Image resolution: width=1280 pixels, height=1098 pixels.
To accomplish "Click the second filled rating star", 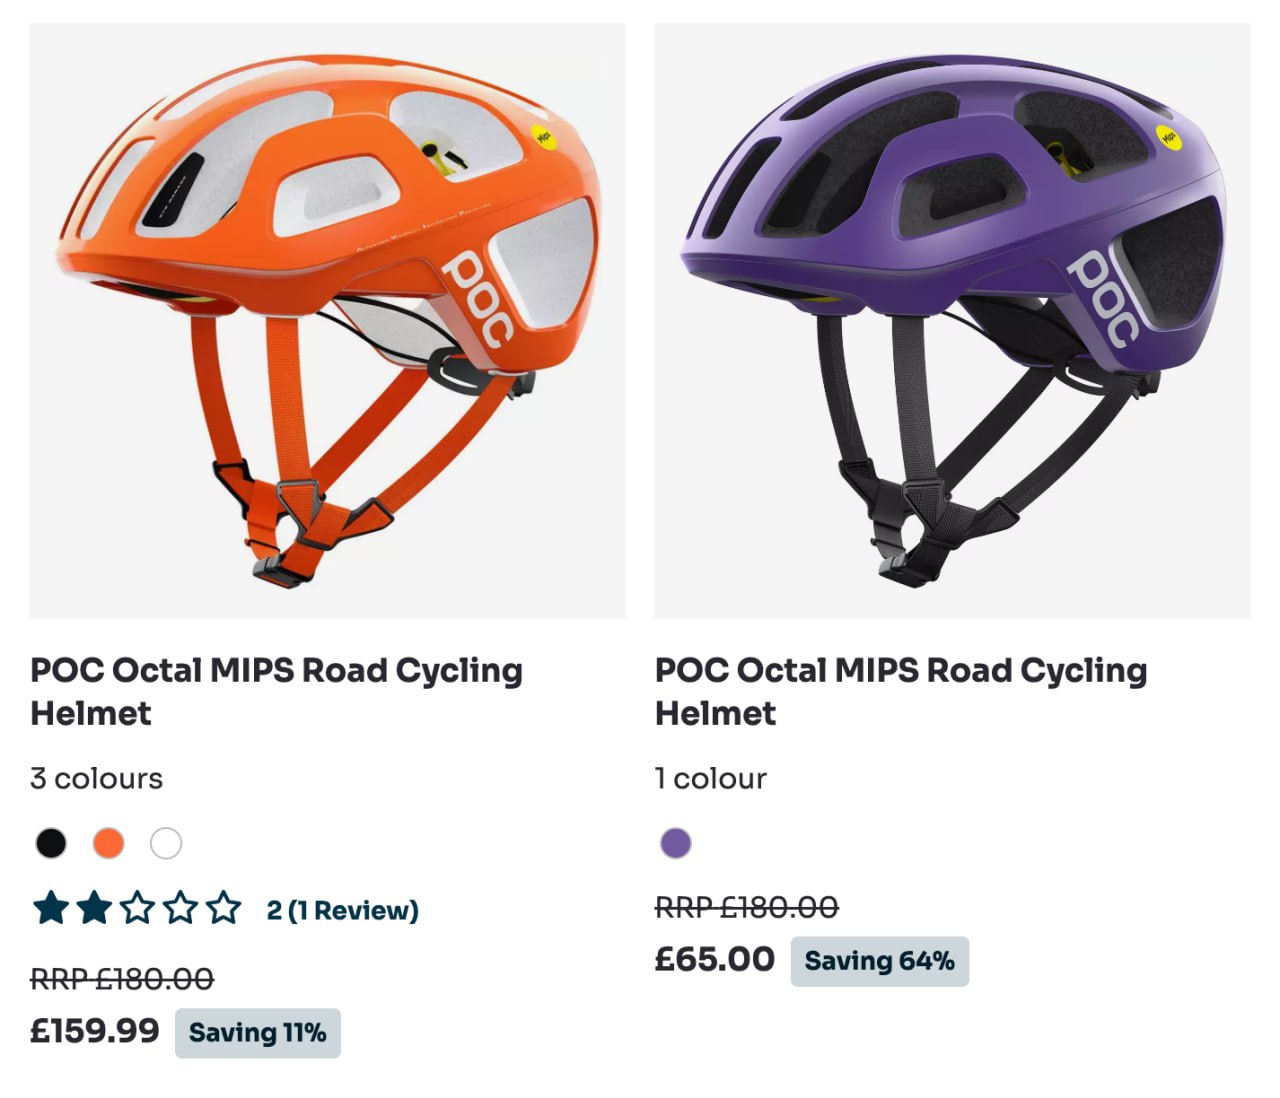I will [94, 909].
